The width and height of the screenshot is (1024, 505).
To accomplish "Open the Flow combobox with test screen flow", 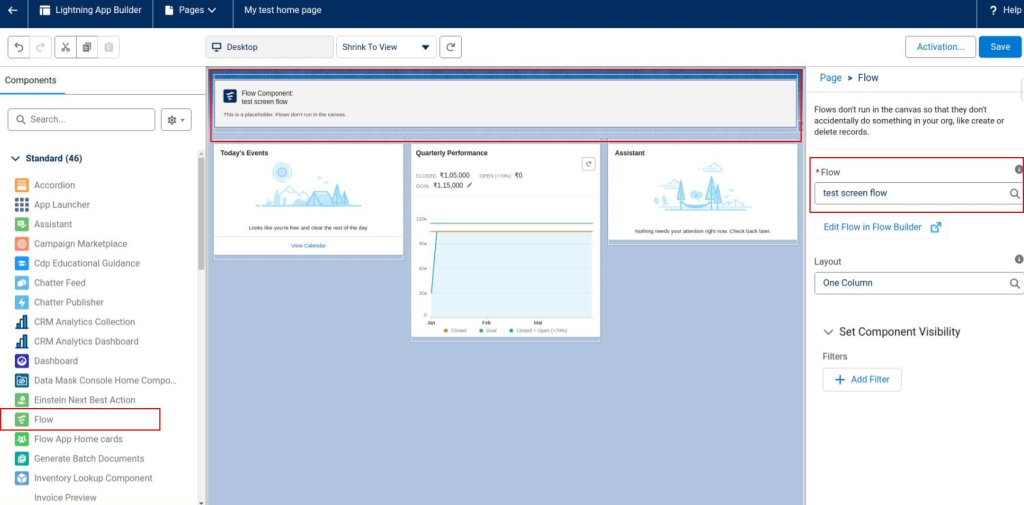I will tap(918, 193).
